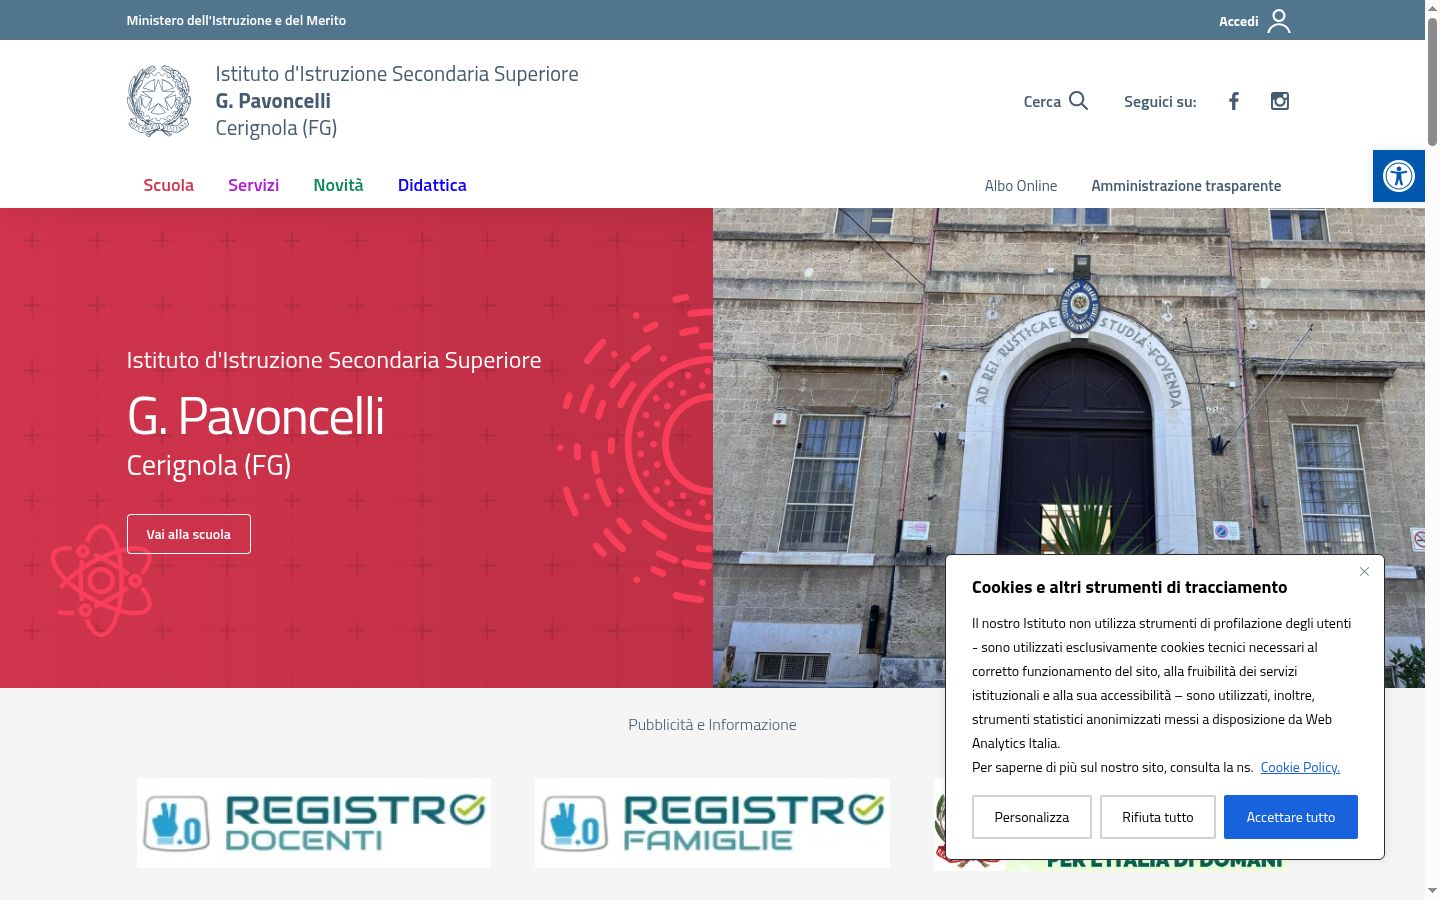This screenshot has height=900, width=1440.
Task: Open the Facebook page icon
Action: pos(1234,101)
